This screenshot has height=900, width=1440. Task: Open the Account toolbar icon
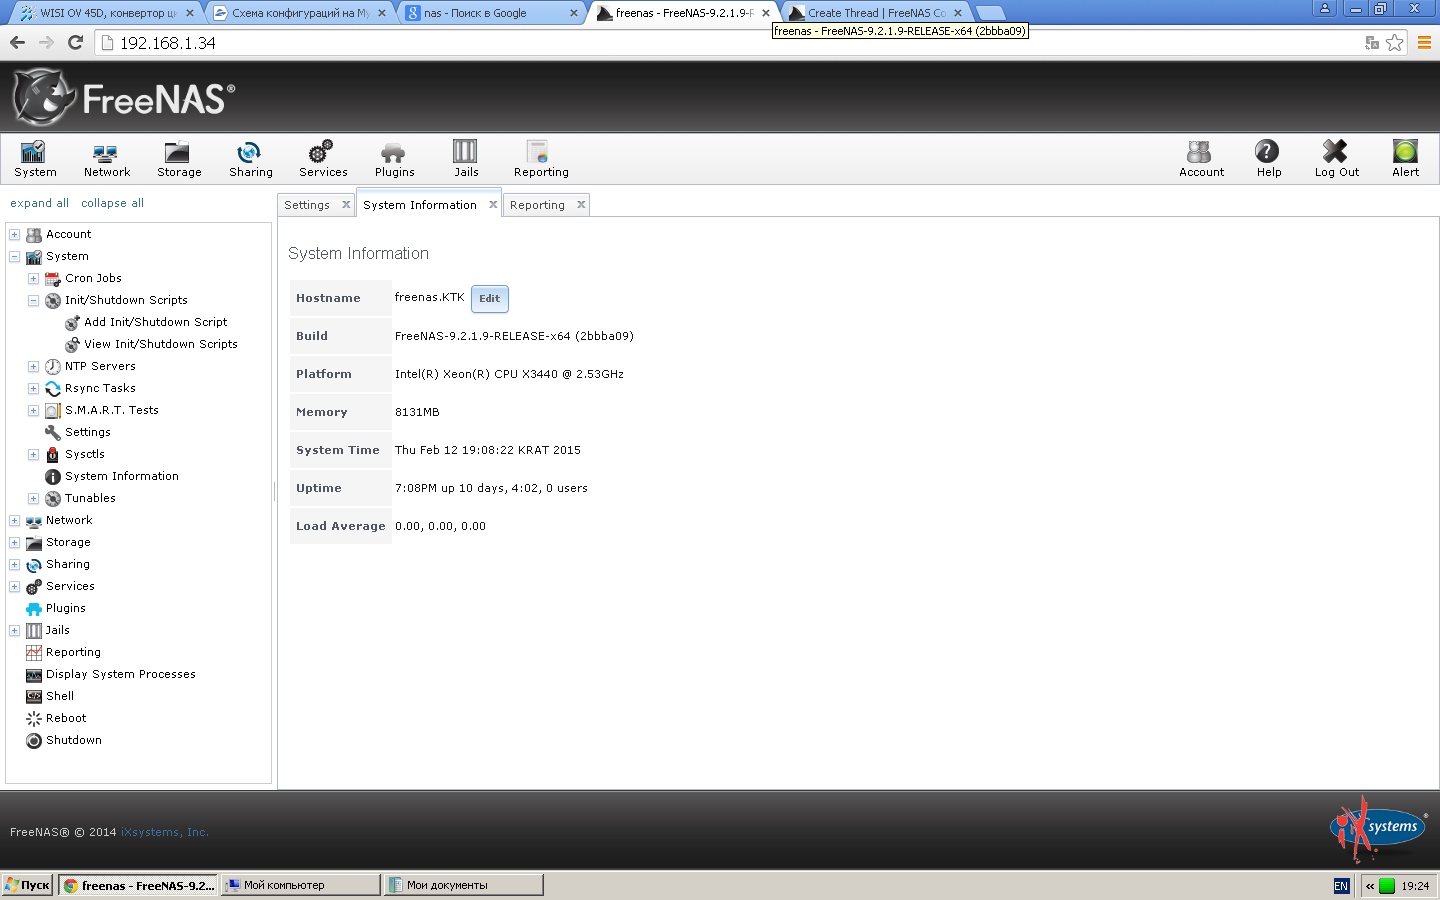point(1201,159)
